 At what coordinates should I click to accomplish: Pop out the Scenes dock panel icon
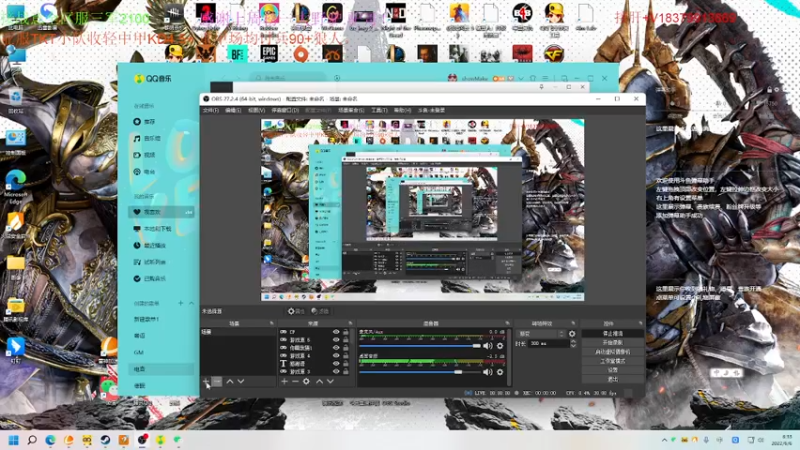tap(271, 323)
